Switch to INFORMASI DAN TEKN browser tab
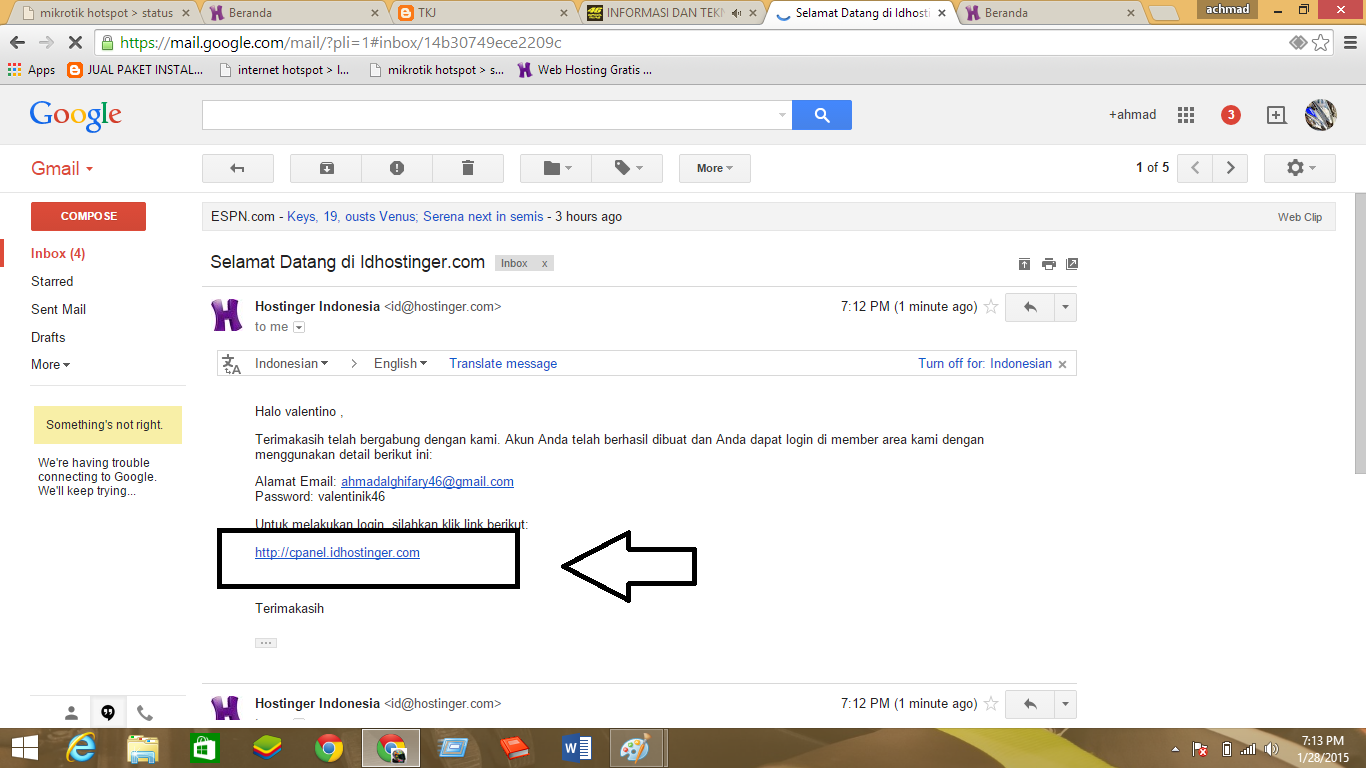This screenshot has width=1366, height=768. coord(670,13)
